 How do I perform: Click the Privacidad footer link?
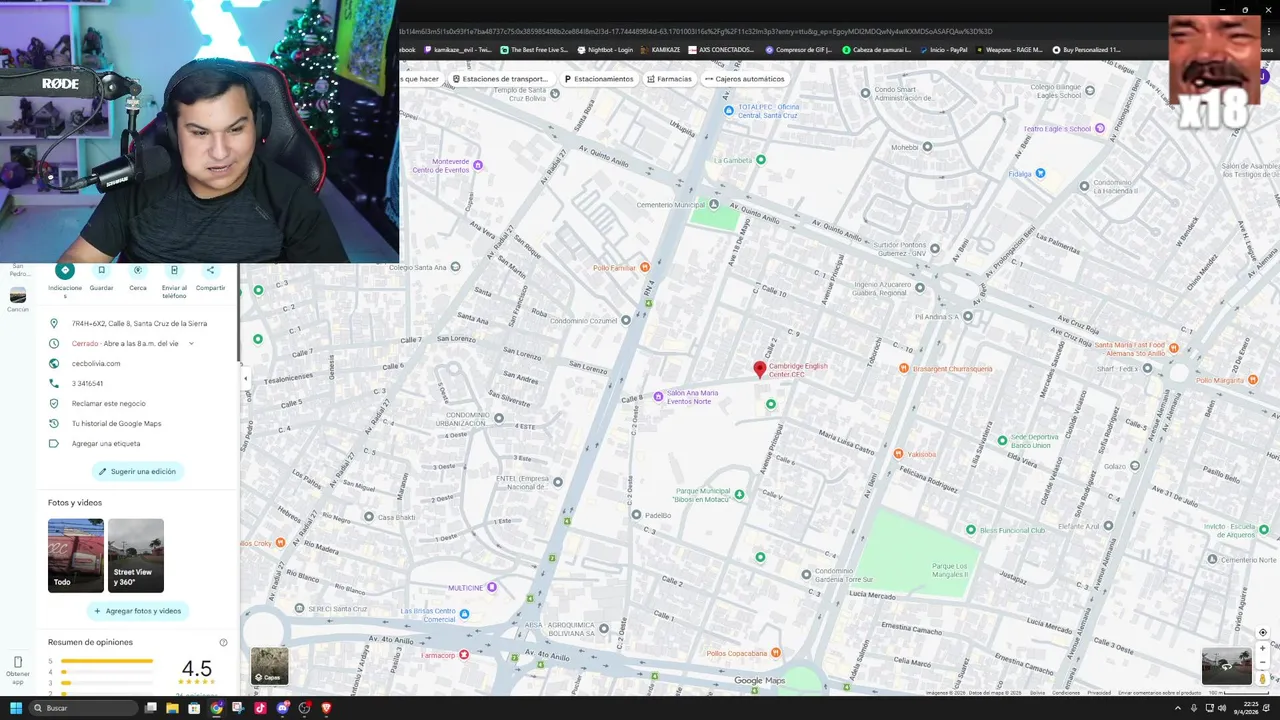(x=1099, y=693)
